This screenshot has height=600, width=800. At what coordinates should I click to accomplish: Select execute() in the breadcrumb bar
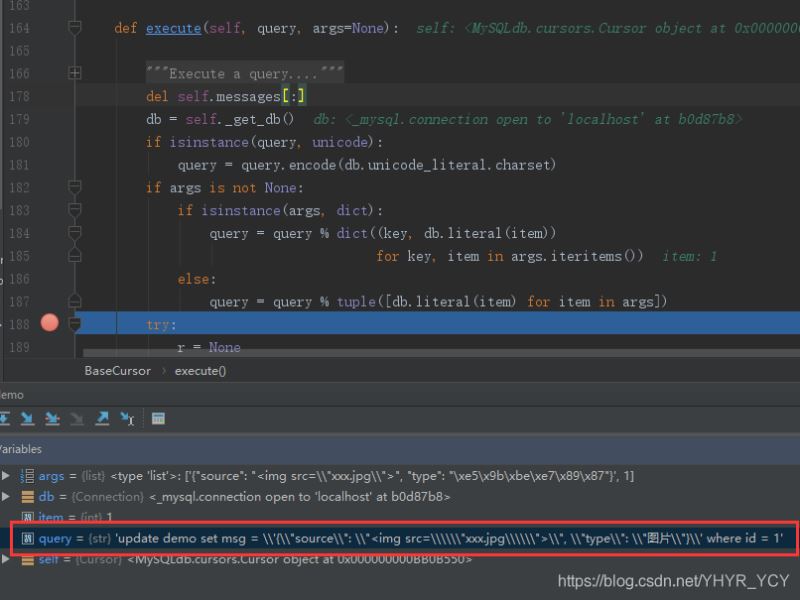pyautogui.click(x=200, y=370)
